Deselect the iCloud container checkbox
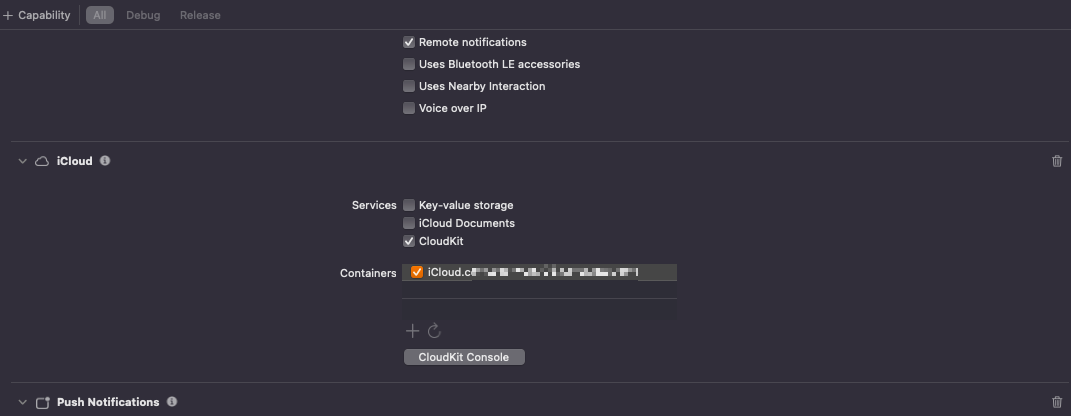Image resolution: width=1071 pixels, height=416 pixels. (x=417, y=272)
